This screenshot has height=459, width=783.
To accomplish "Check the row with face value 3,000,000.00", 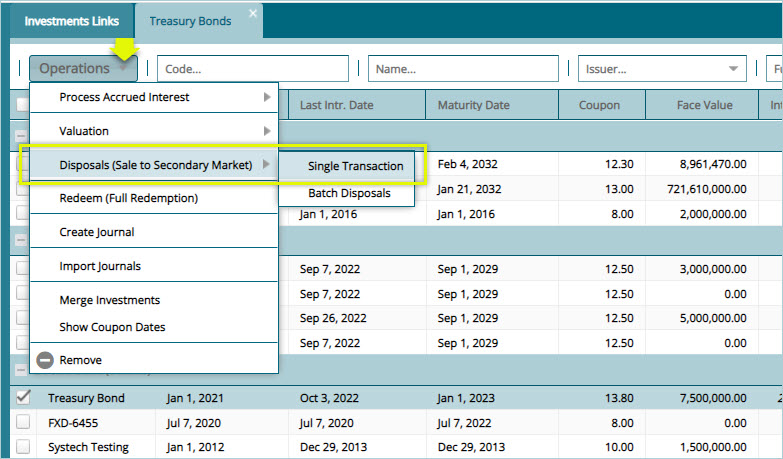I will [x=23, y=268].
